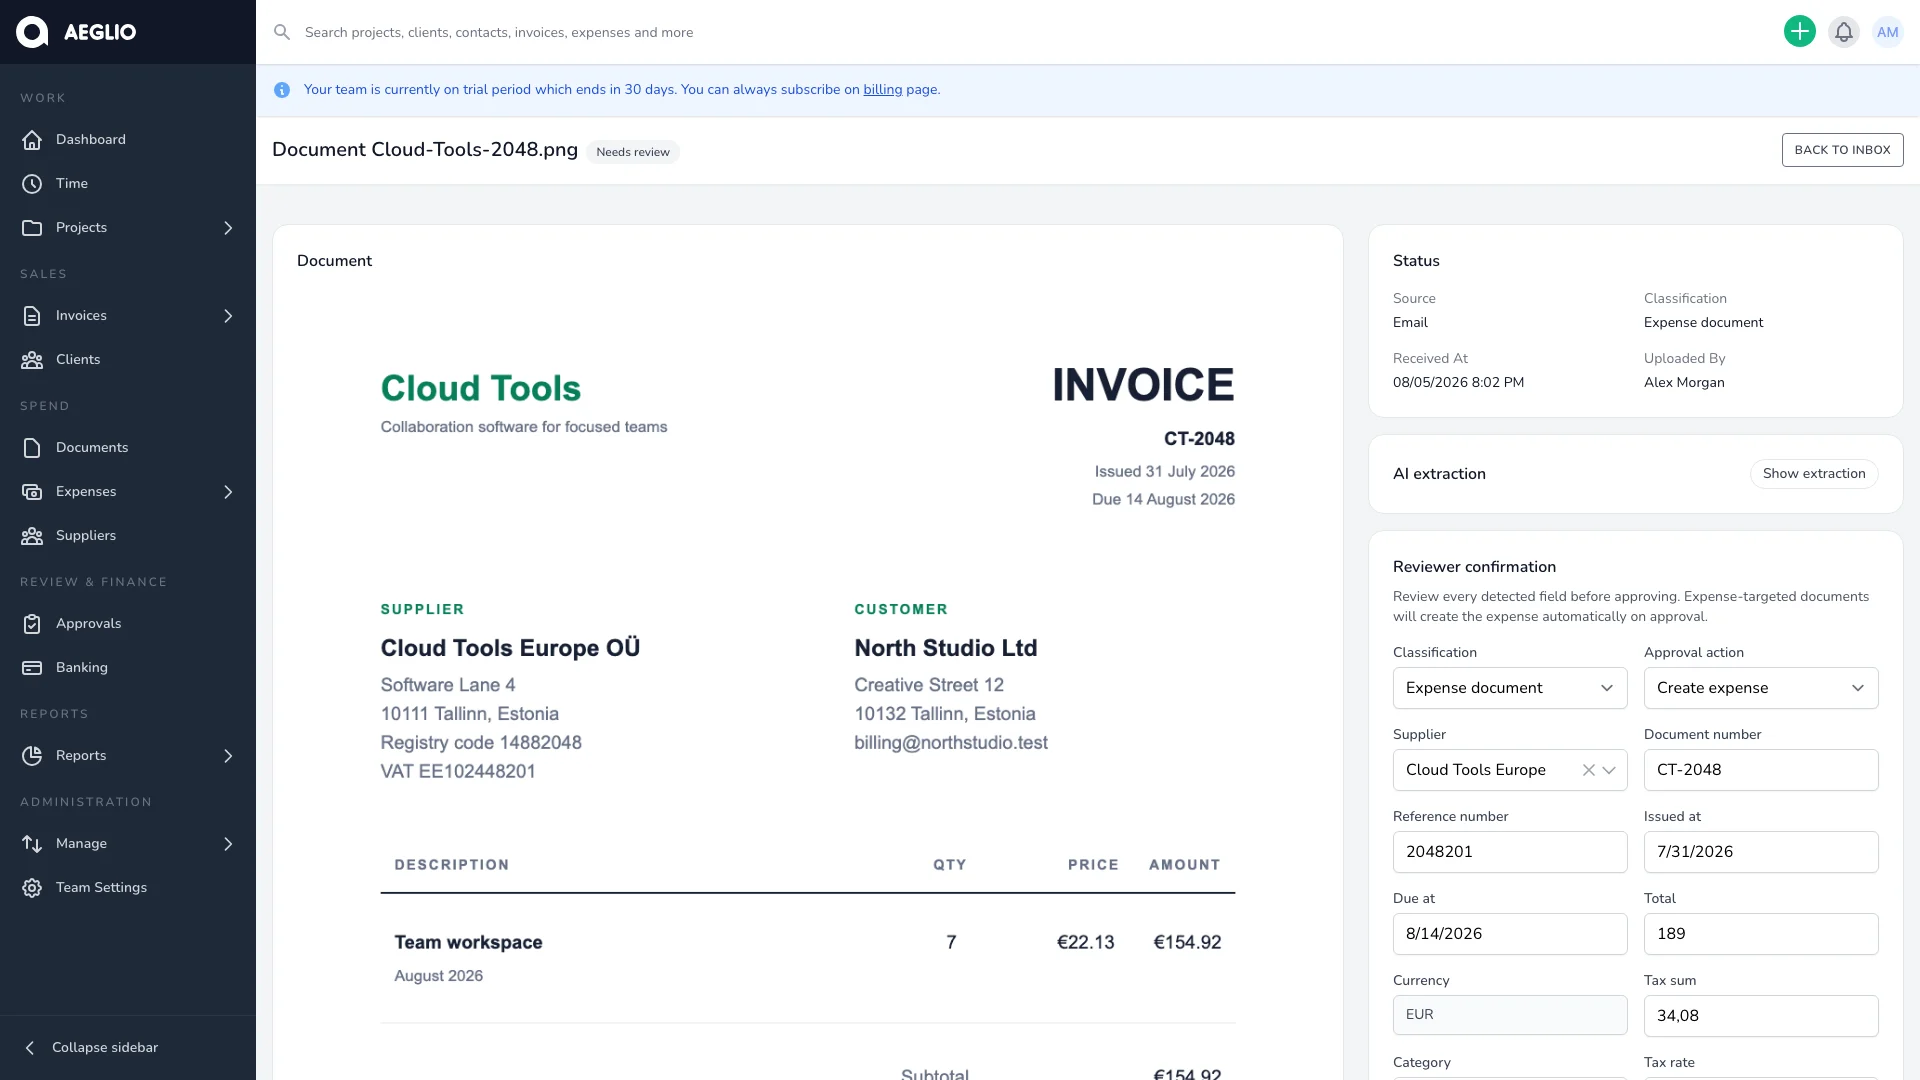Screen dimensions: 1920x1080
Task: Click the Due at date field
Action: pos(1510,934)
